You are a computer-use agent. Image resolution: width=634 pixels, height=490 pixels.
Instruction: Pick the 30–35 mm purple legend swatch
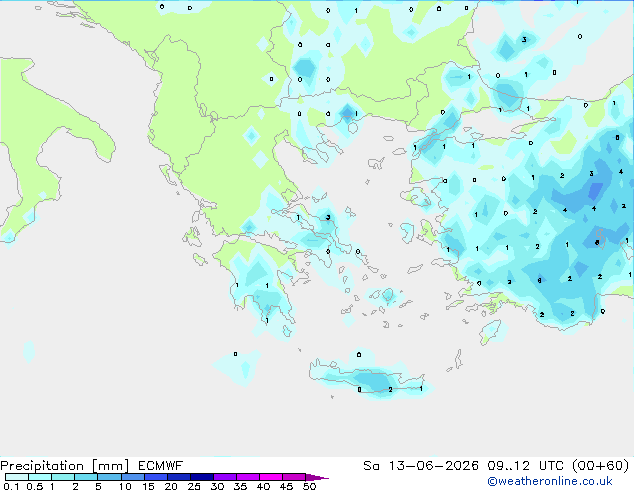(x=224, y=477)
